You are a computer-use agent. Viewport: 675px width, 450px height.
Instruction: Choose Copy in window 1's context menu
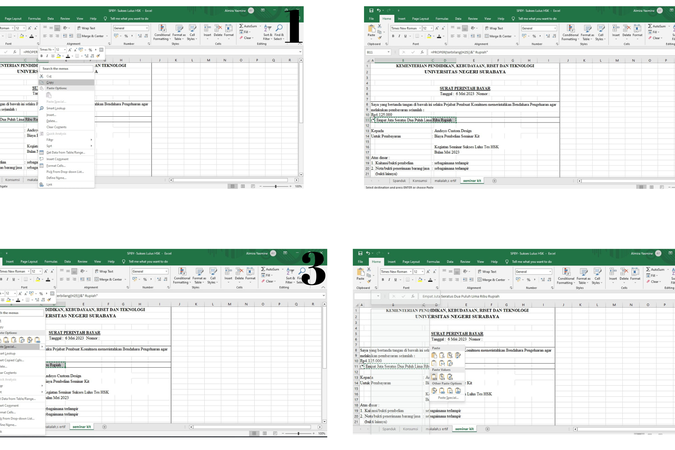(x=66, y=82)
